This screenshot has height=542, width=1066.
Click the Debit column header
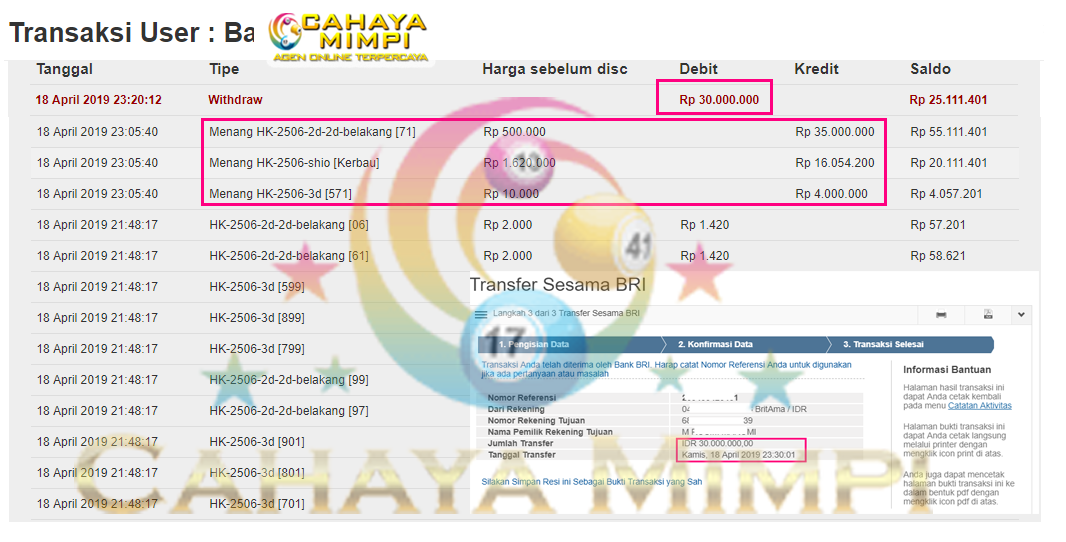[698, 69]
